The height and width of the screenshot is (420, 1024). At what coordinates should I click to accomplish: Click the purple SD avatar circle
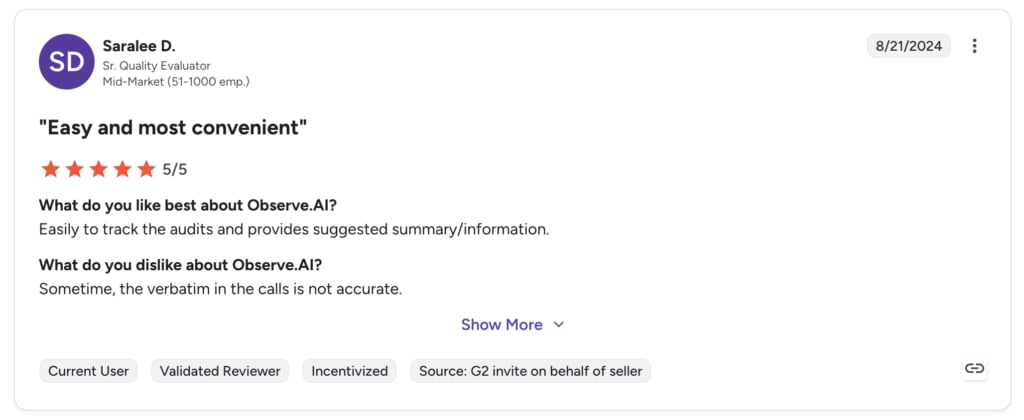[67, 62]
